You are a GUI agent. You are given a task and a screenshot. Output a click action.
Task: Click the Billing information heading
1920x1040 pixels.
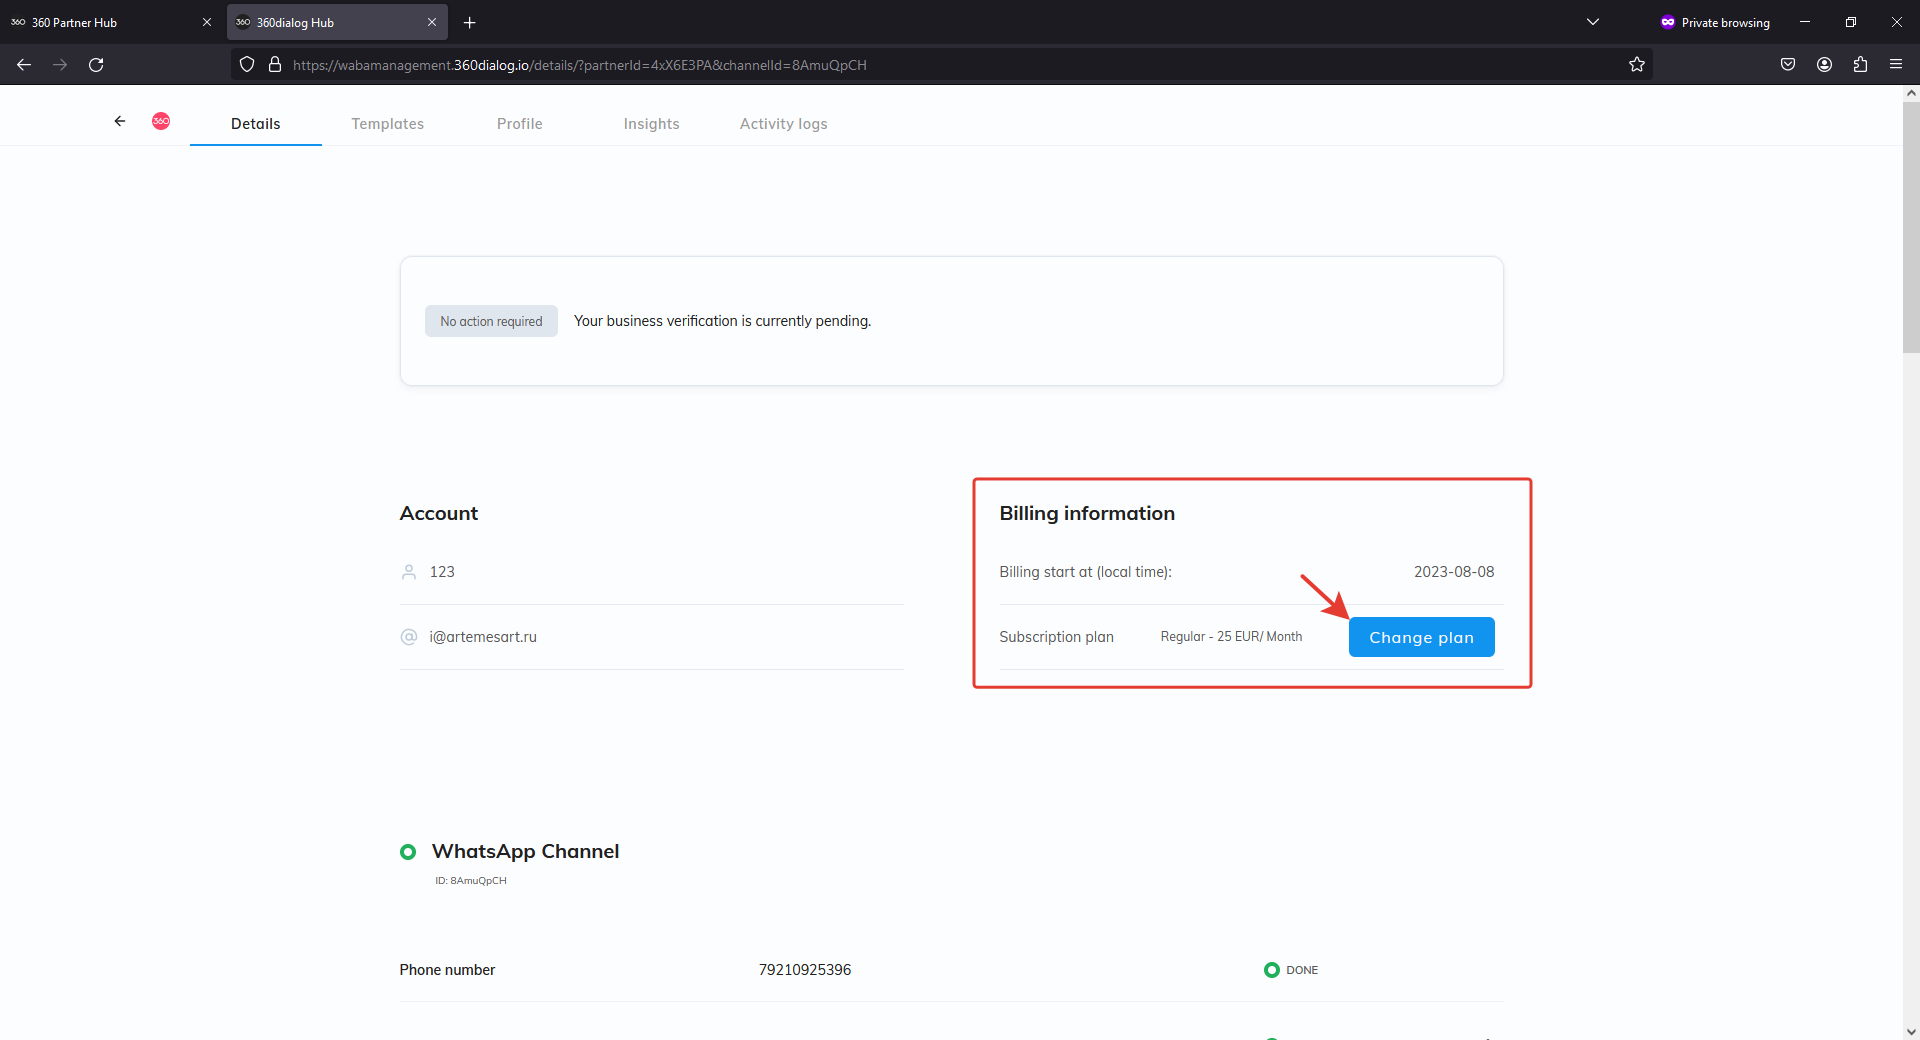point(1087,513)
